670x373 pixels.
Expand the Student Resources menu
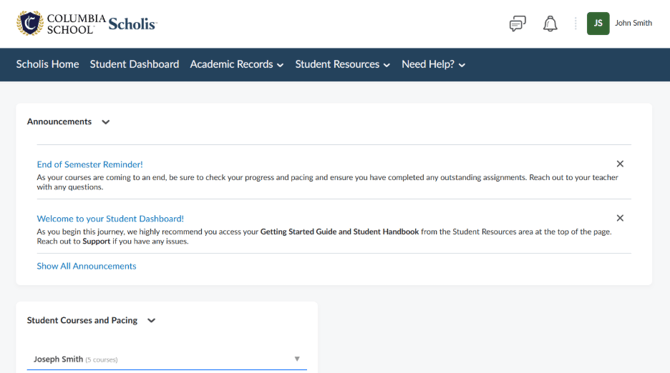[342, 64]
